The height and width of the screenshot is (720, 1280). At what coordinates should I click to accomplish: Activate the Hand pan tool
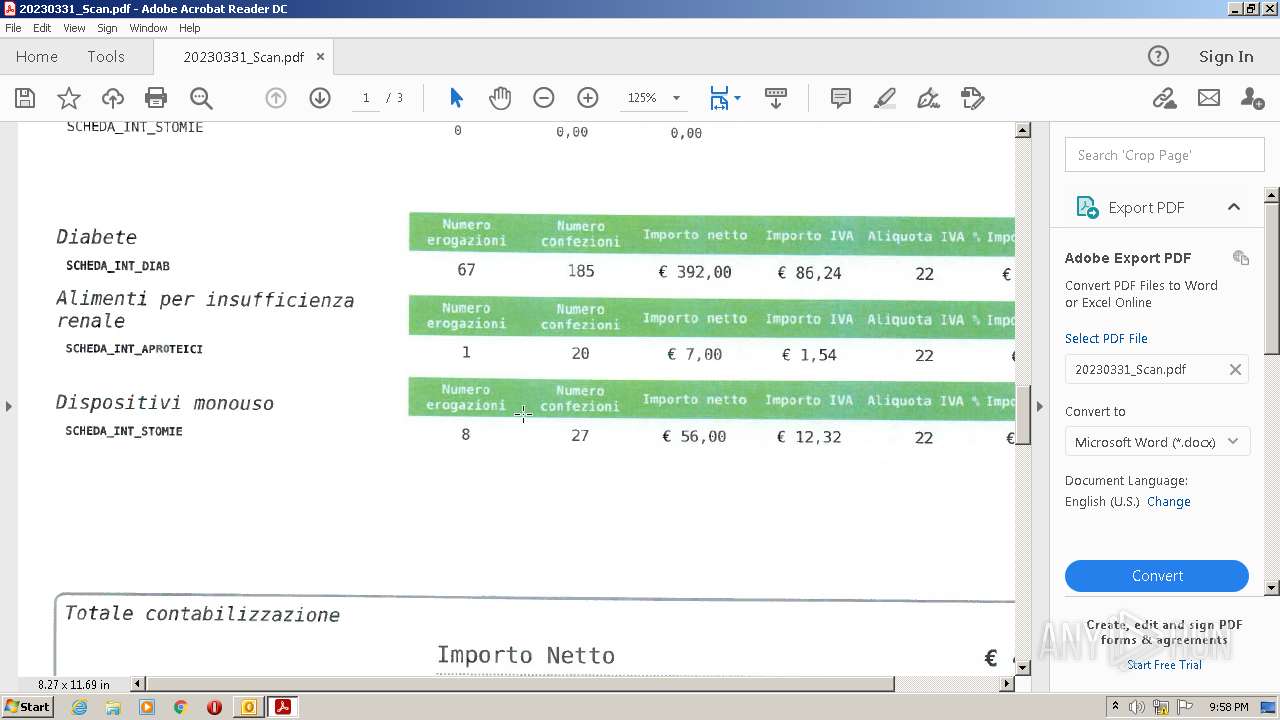click(500, 98)
